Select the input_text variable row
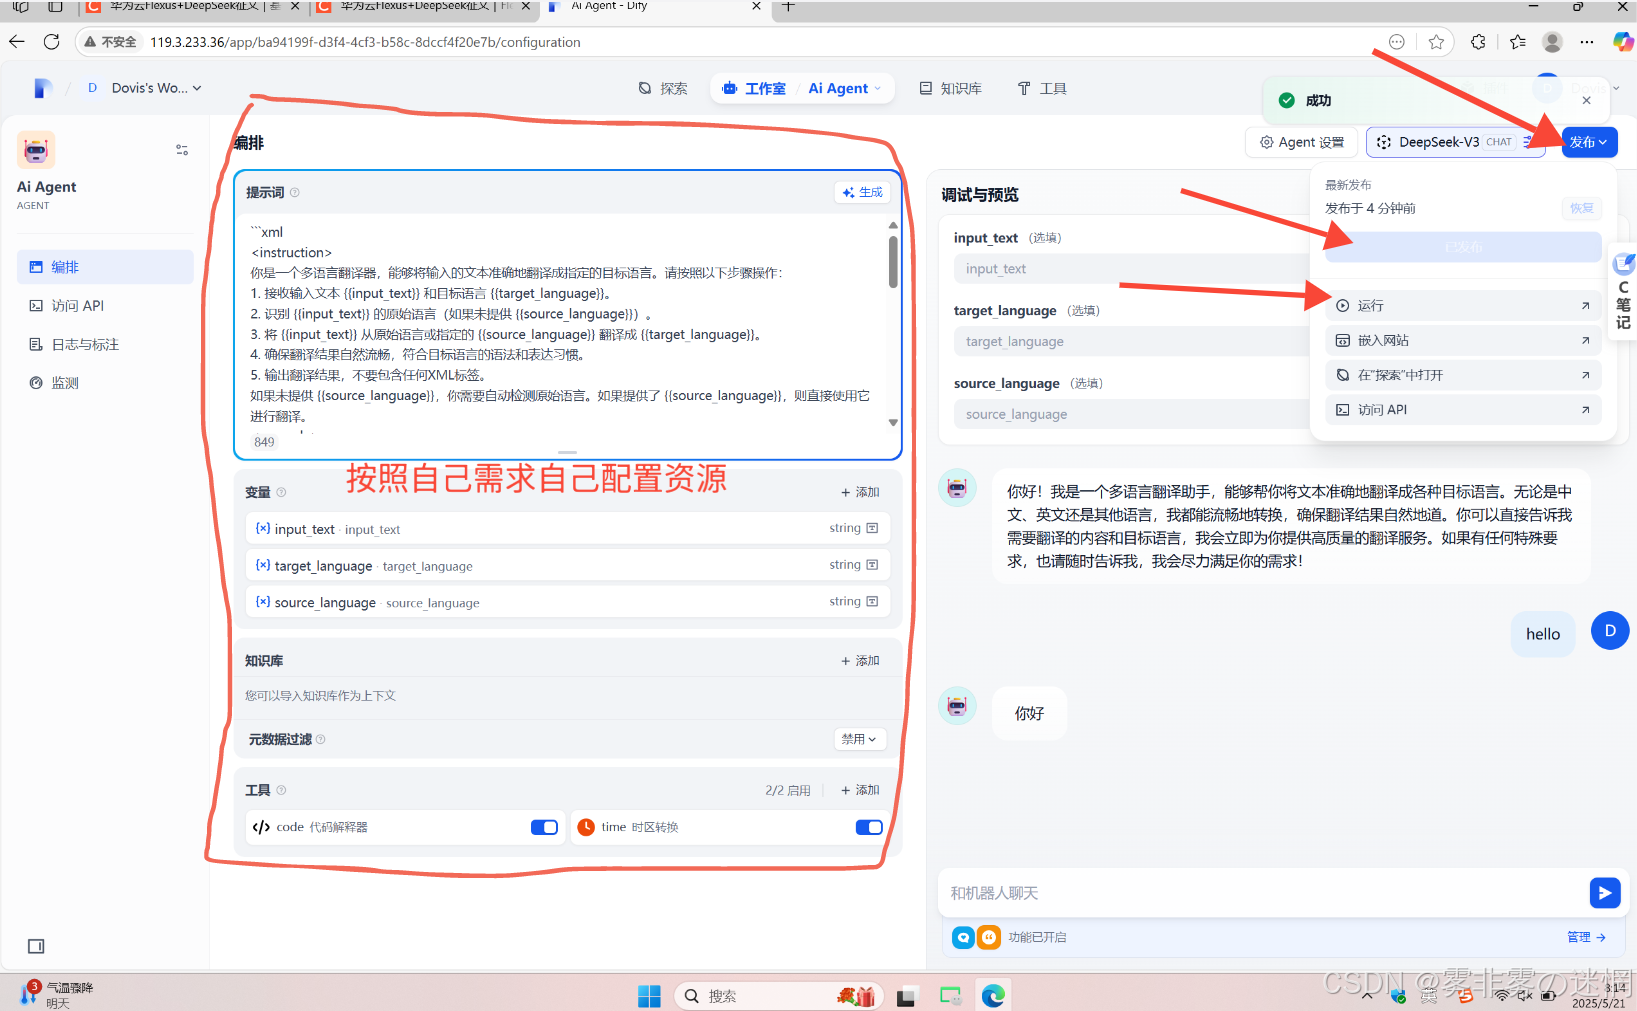The image size is (1637, 1011). tap(568, 528)
